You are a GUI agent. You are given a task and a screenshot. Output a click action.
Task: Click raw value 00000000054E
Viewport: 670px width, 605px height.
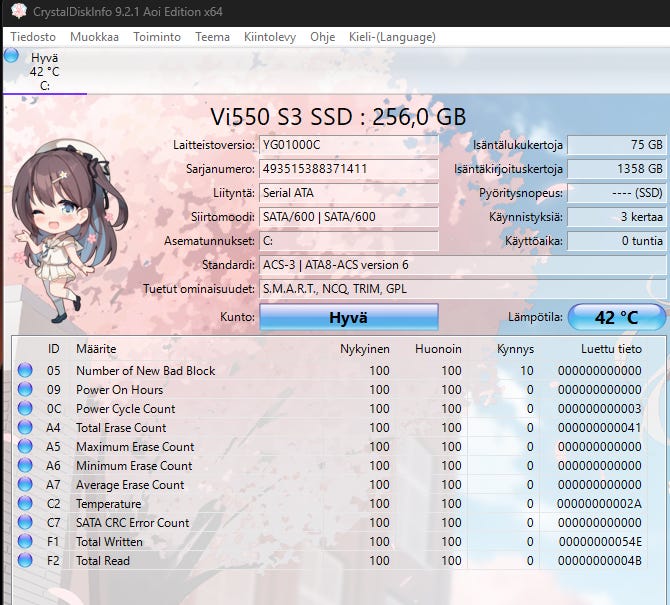[x=600, y=541]
